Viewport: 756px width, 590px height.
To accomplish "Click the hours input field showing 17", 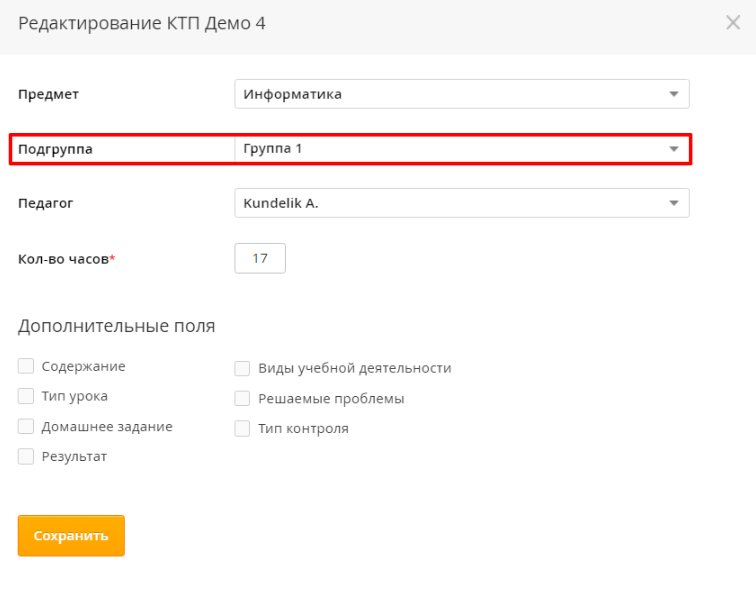I will coord(260,258).
